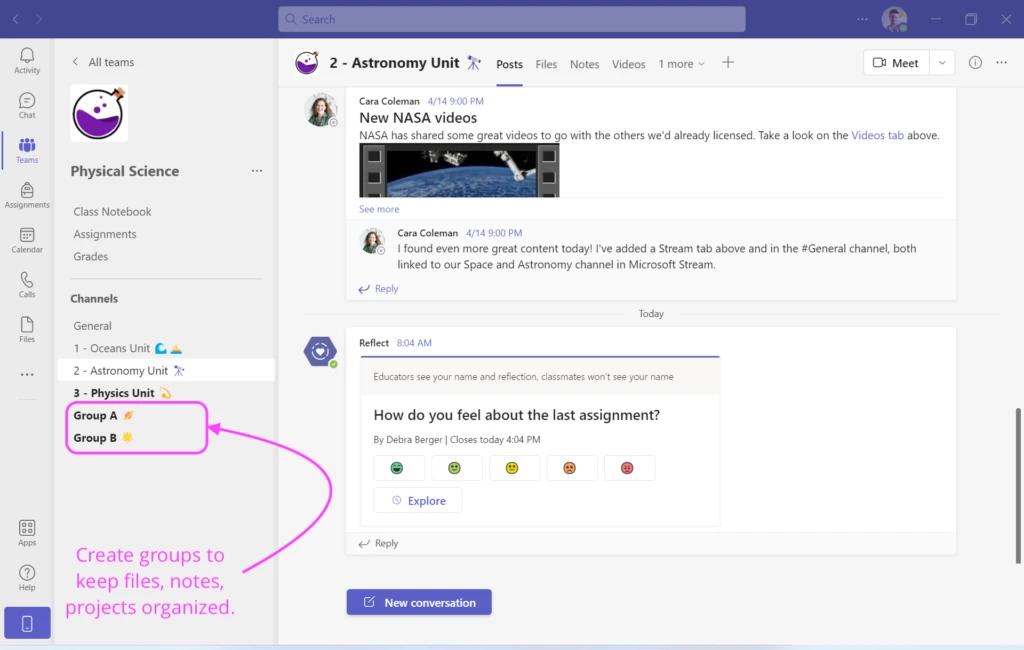Open the Physical Science team options menu

257,171
